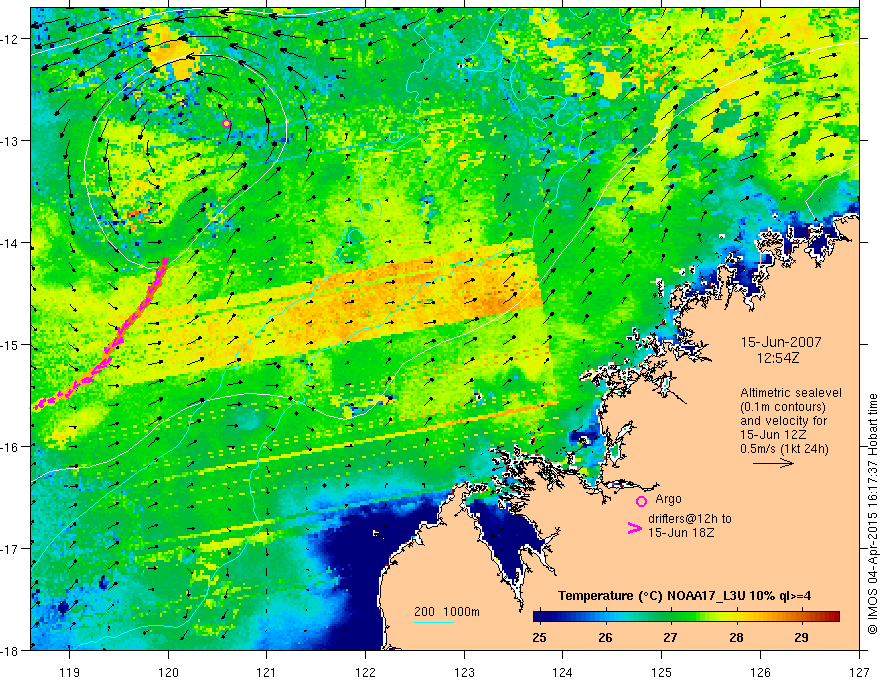Click longitude axis label 119

[x=70, y=672]
